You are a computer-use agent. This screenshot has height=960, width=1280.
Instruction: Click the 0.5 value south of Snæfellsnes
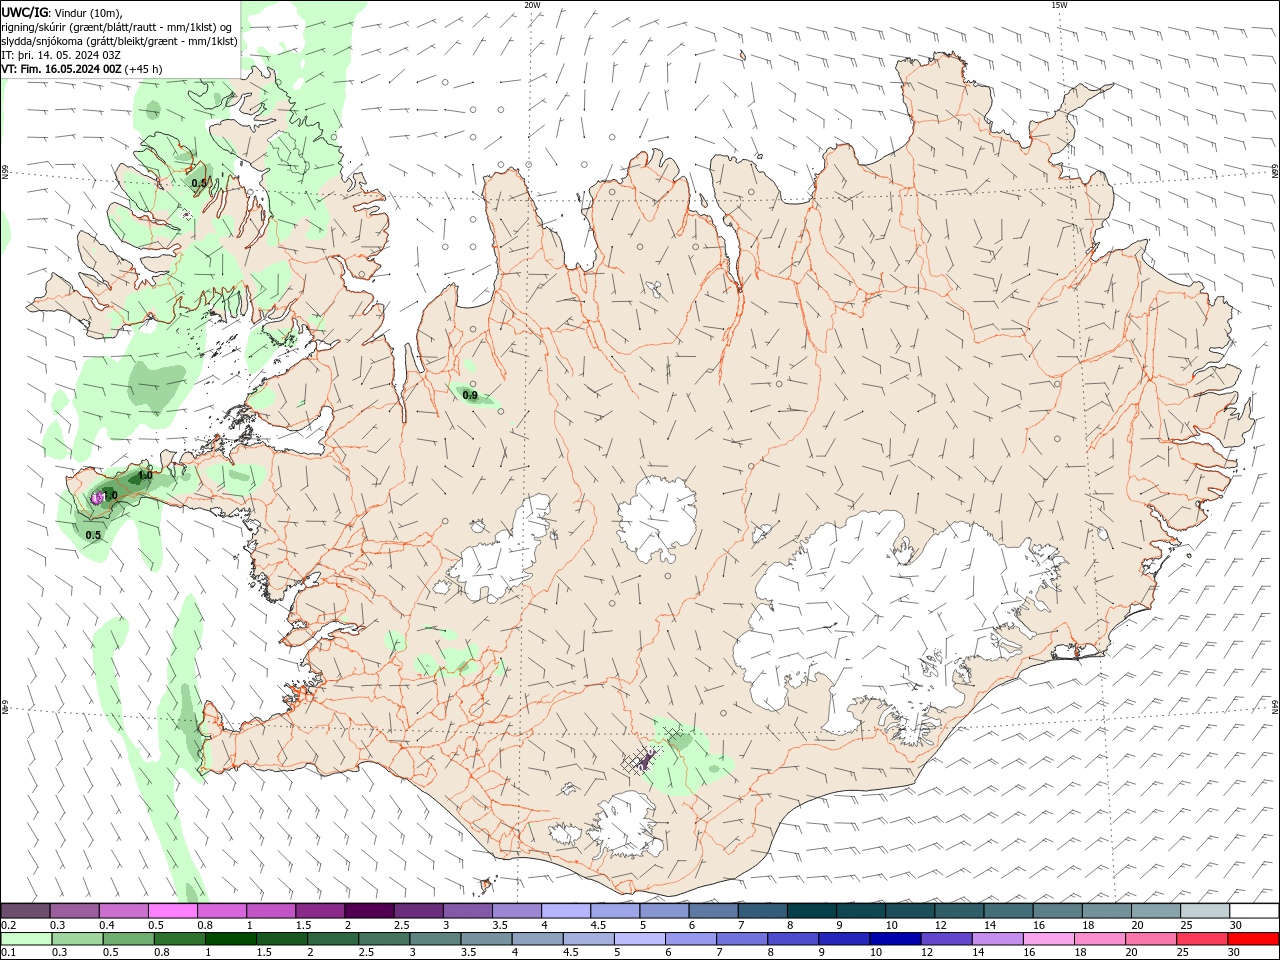coord(93,535)
